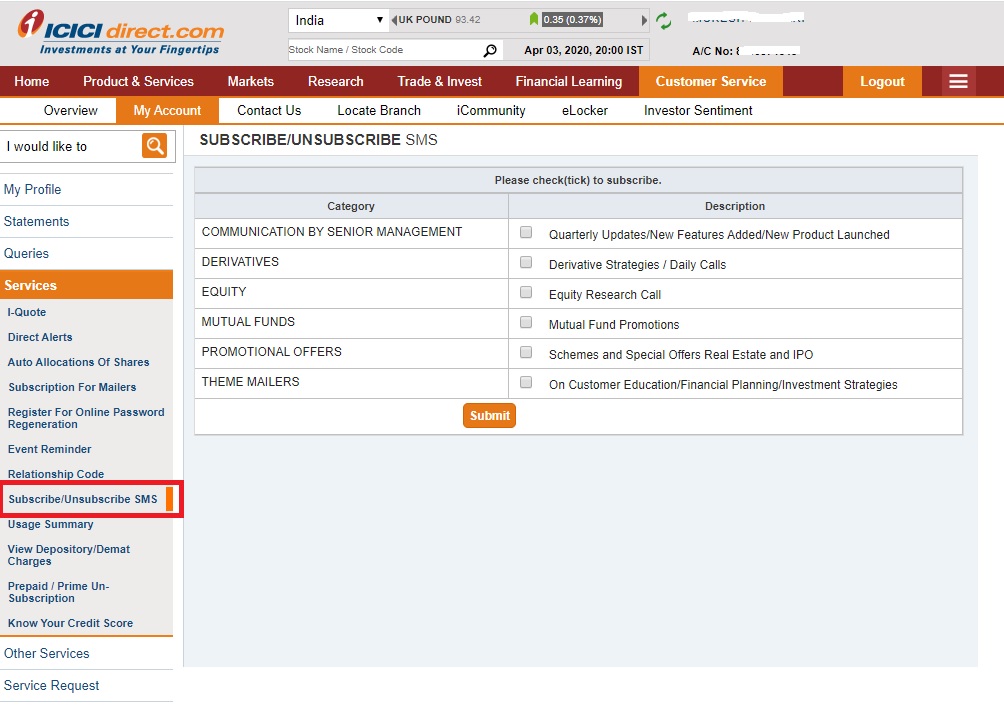Open Subscribe/Unsubscribe SMS link
The image size is (1004, 708).
[83, 499]
